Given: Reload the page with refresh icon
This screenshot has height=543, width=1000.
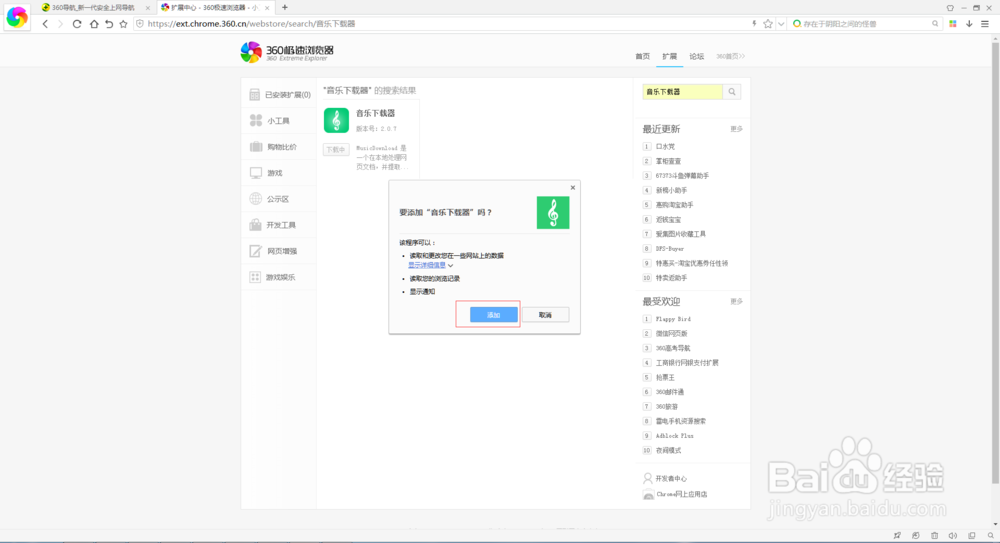Looking at the screenshot, I should coord(77,24).
